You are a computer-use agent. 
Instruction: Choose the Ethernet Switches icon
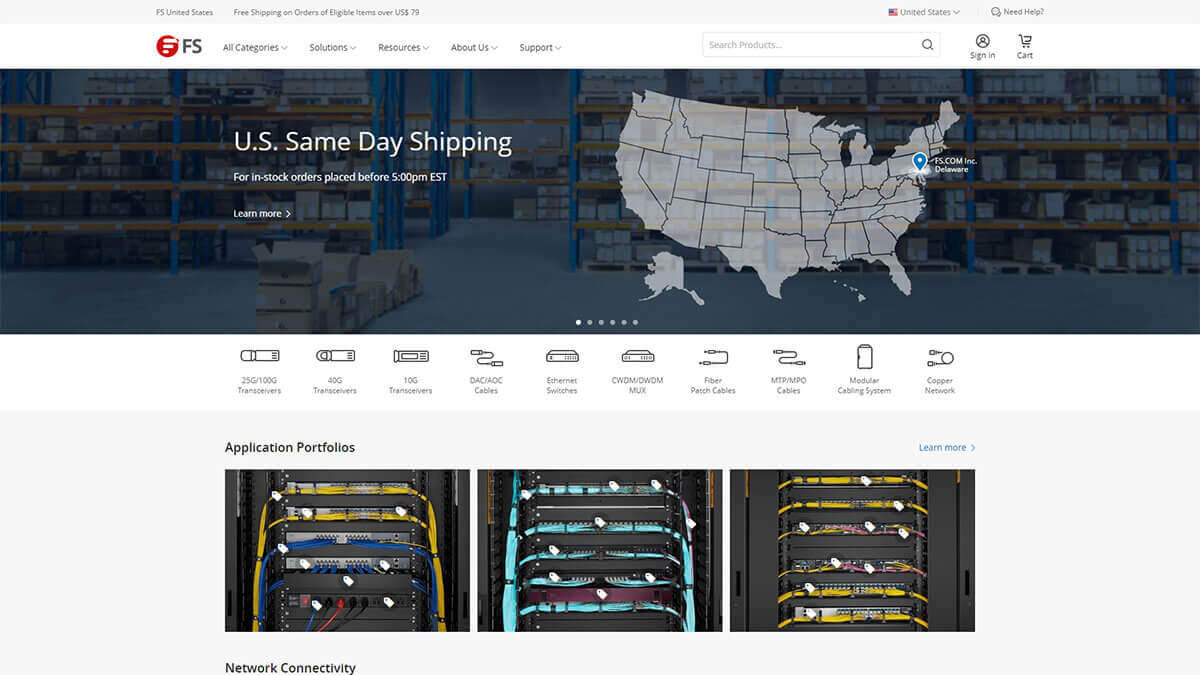562,356
